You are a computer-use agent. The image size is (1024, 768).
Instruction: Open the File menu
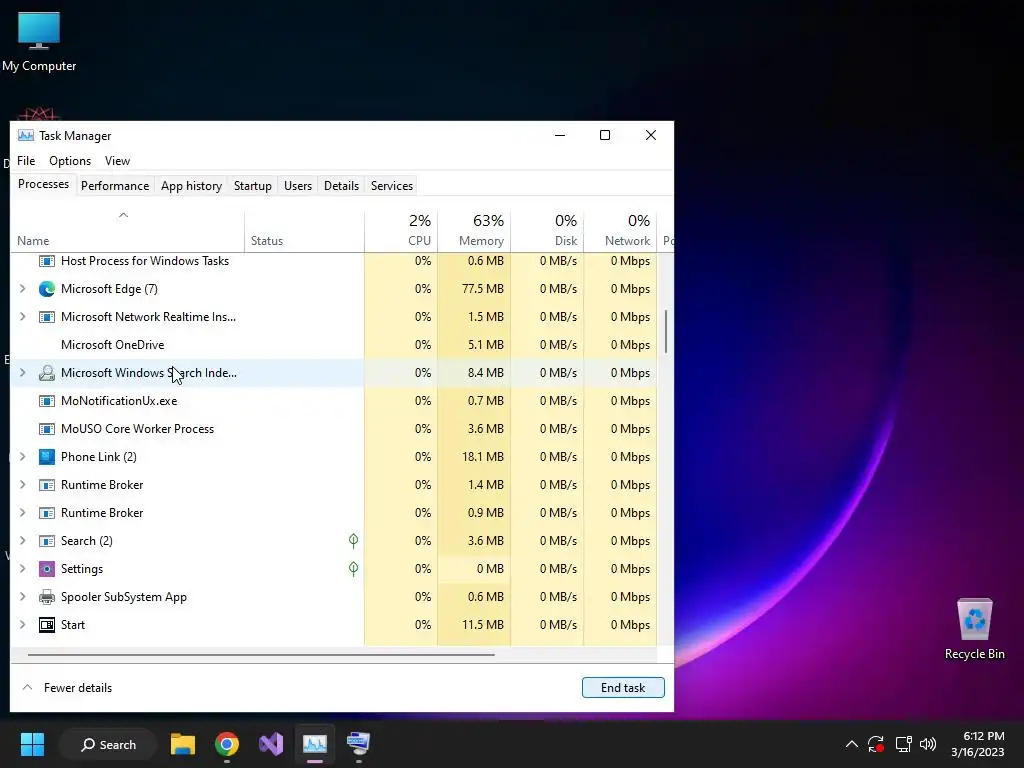[x=26, y=161]
